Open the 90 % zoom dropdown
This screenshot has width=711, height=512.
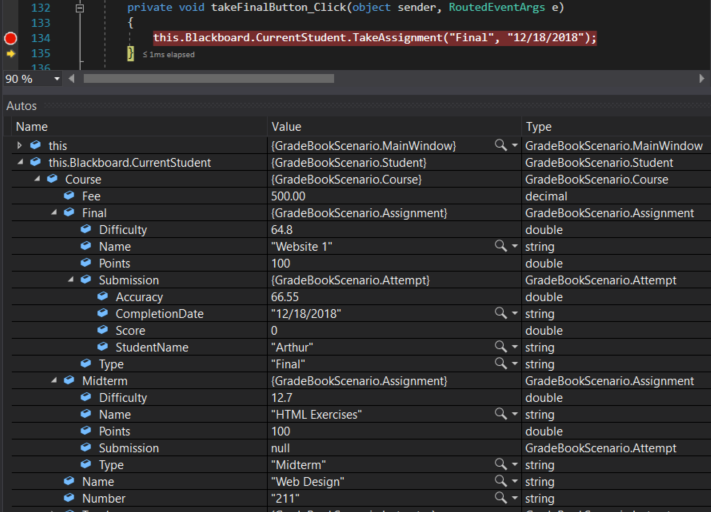56,79
